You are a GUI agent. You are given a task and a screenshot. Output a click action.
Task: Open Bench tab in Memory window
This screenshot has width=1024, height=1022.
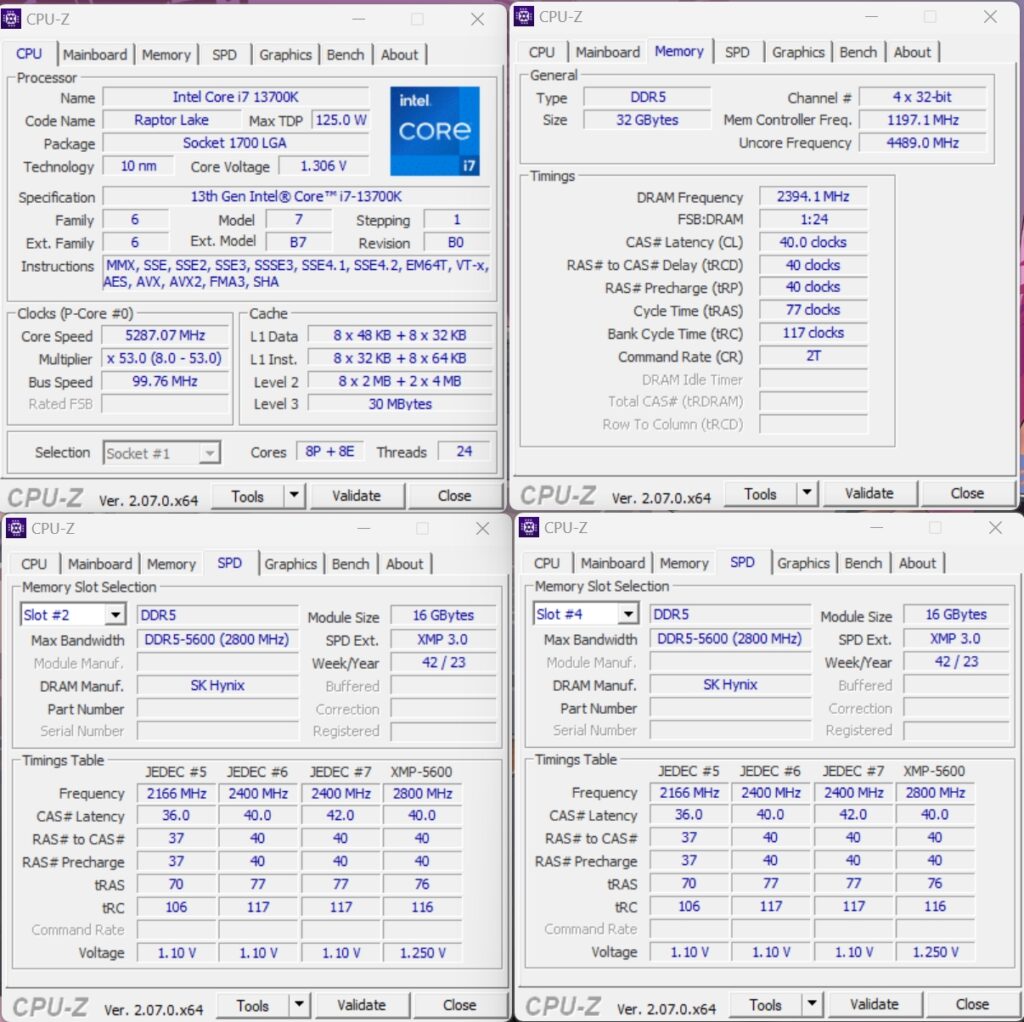click(858, 52)
